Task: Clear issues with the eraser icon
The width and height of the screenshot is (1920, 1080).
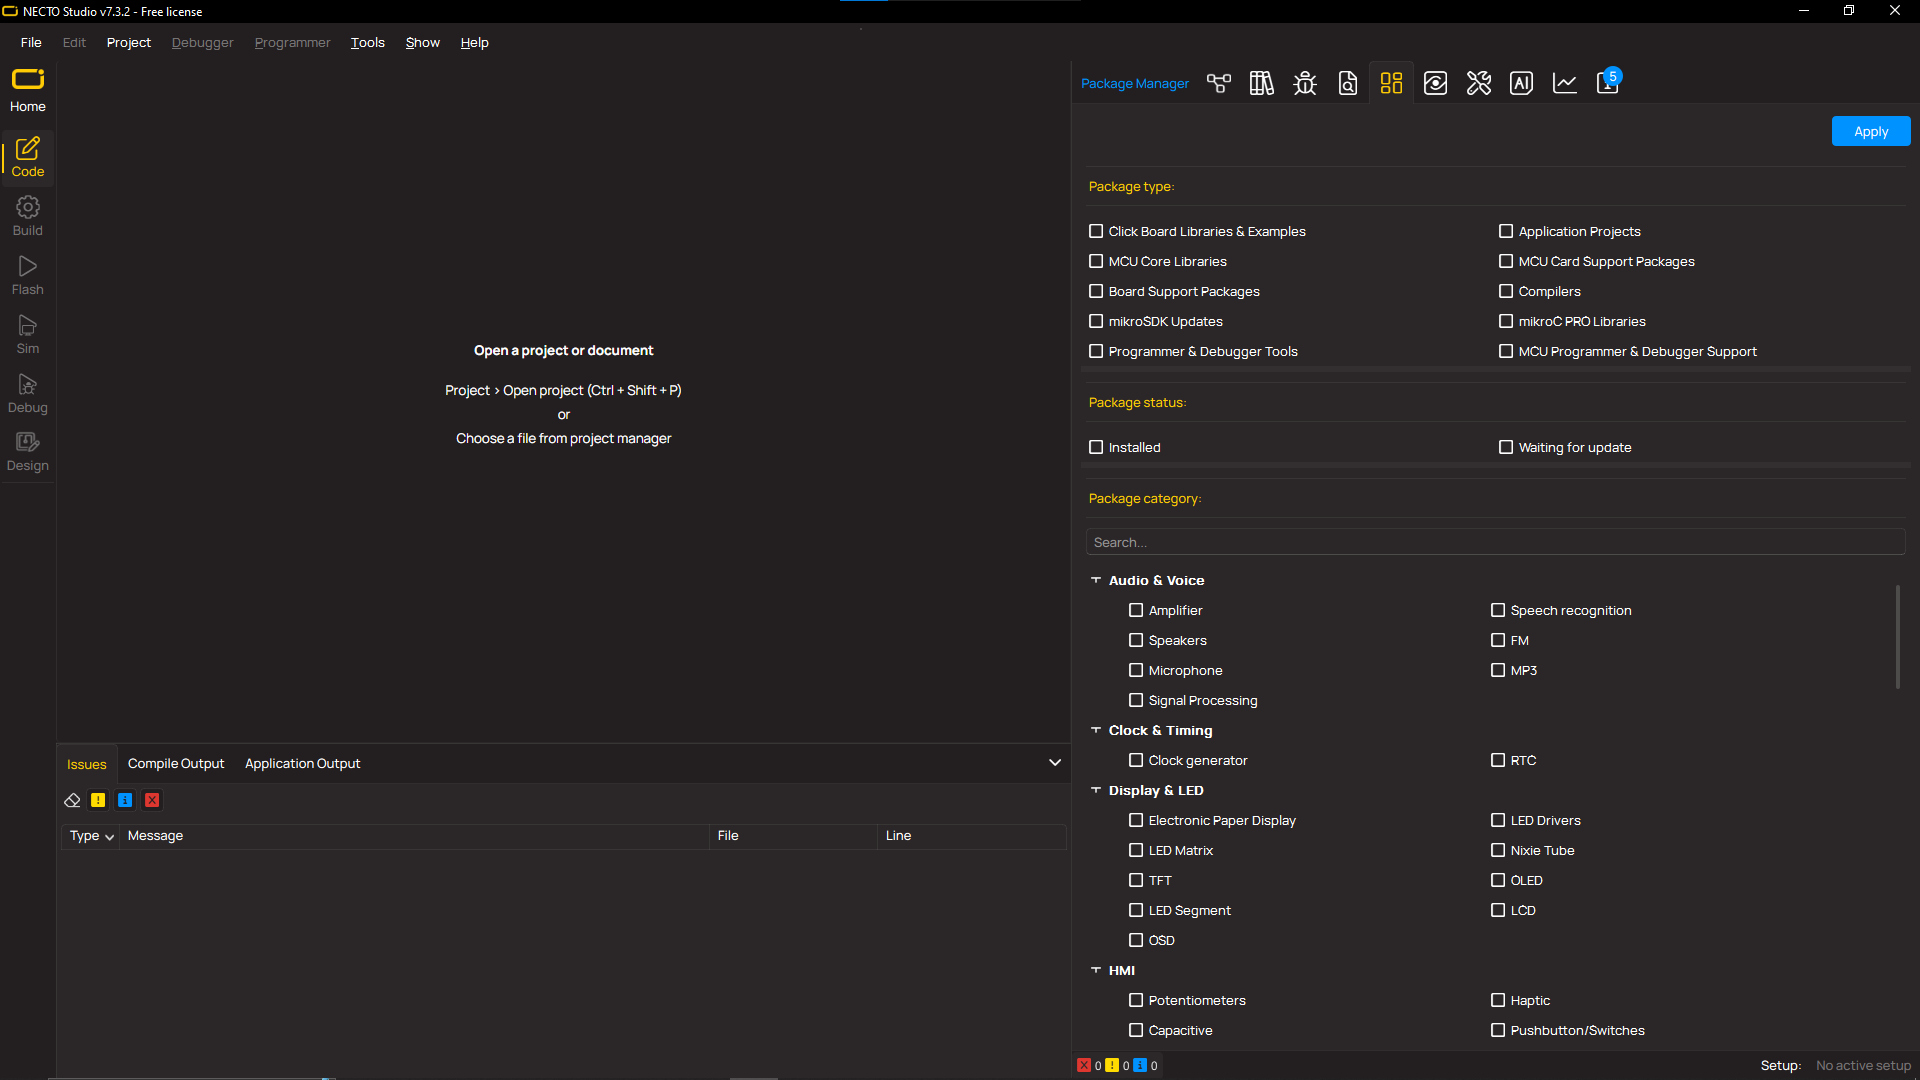Action: (72, 800)
